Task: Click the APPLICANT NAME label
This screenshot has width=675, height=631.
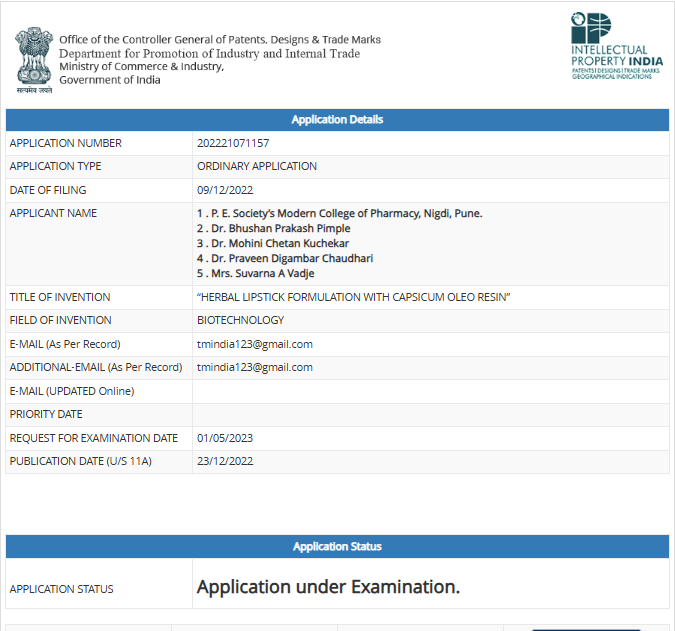Action: tap(53, 213)
